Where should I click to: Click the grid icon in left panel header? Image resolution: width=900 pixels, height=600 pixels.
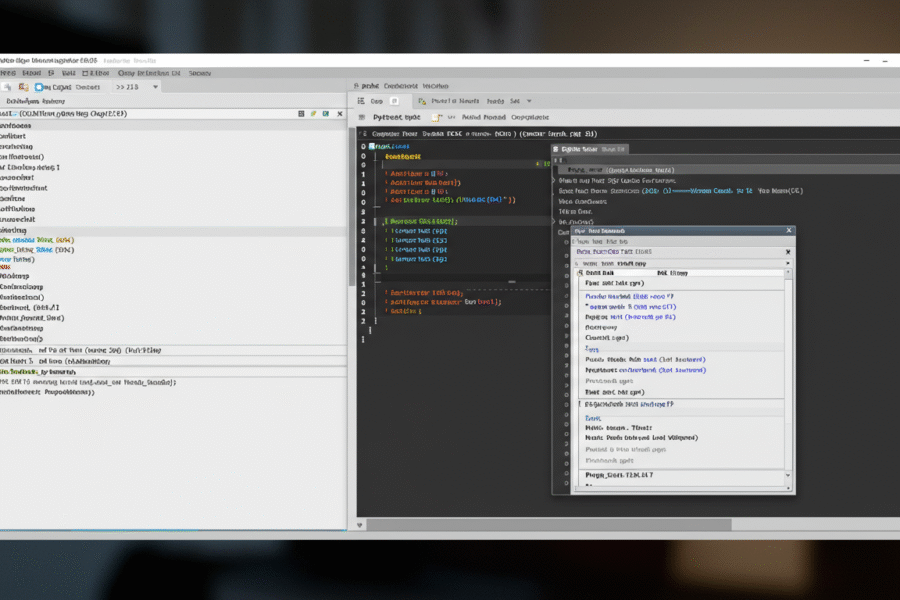[301, 114]
